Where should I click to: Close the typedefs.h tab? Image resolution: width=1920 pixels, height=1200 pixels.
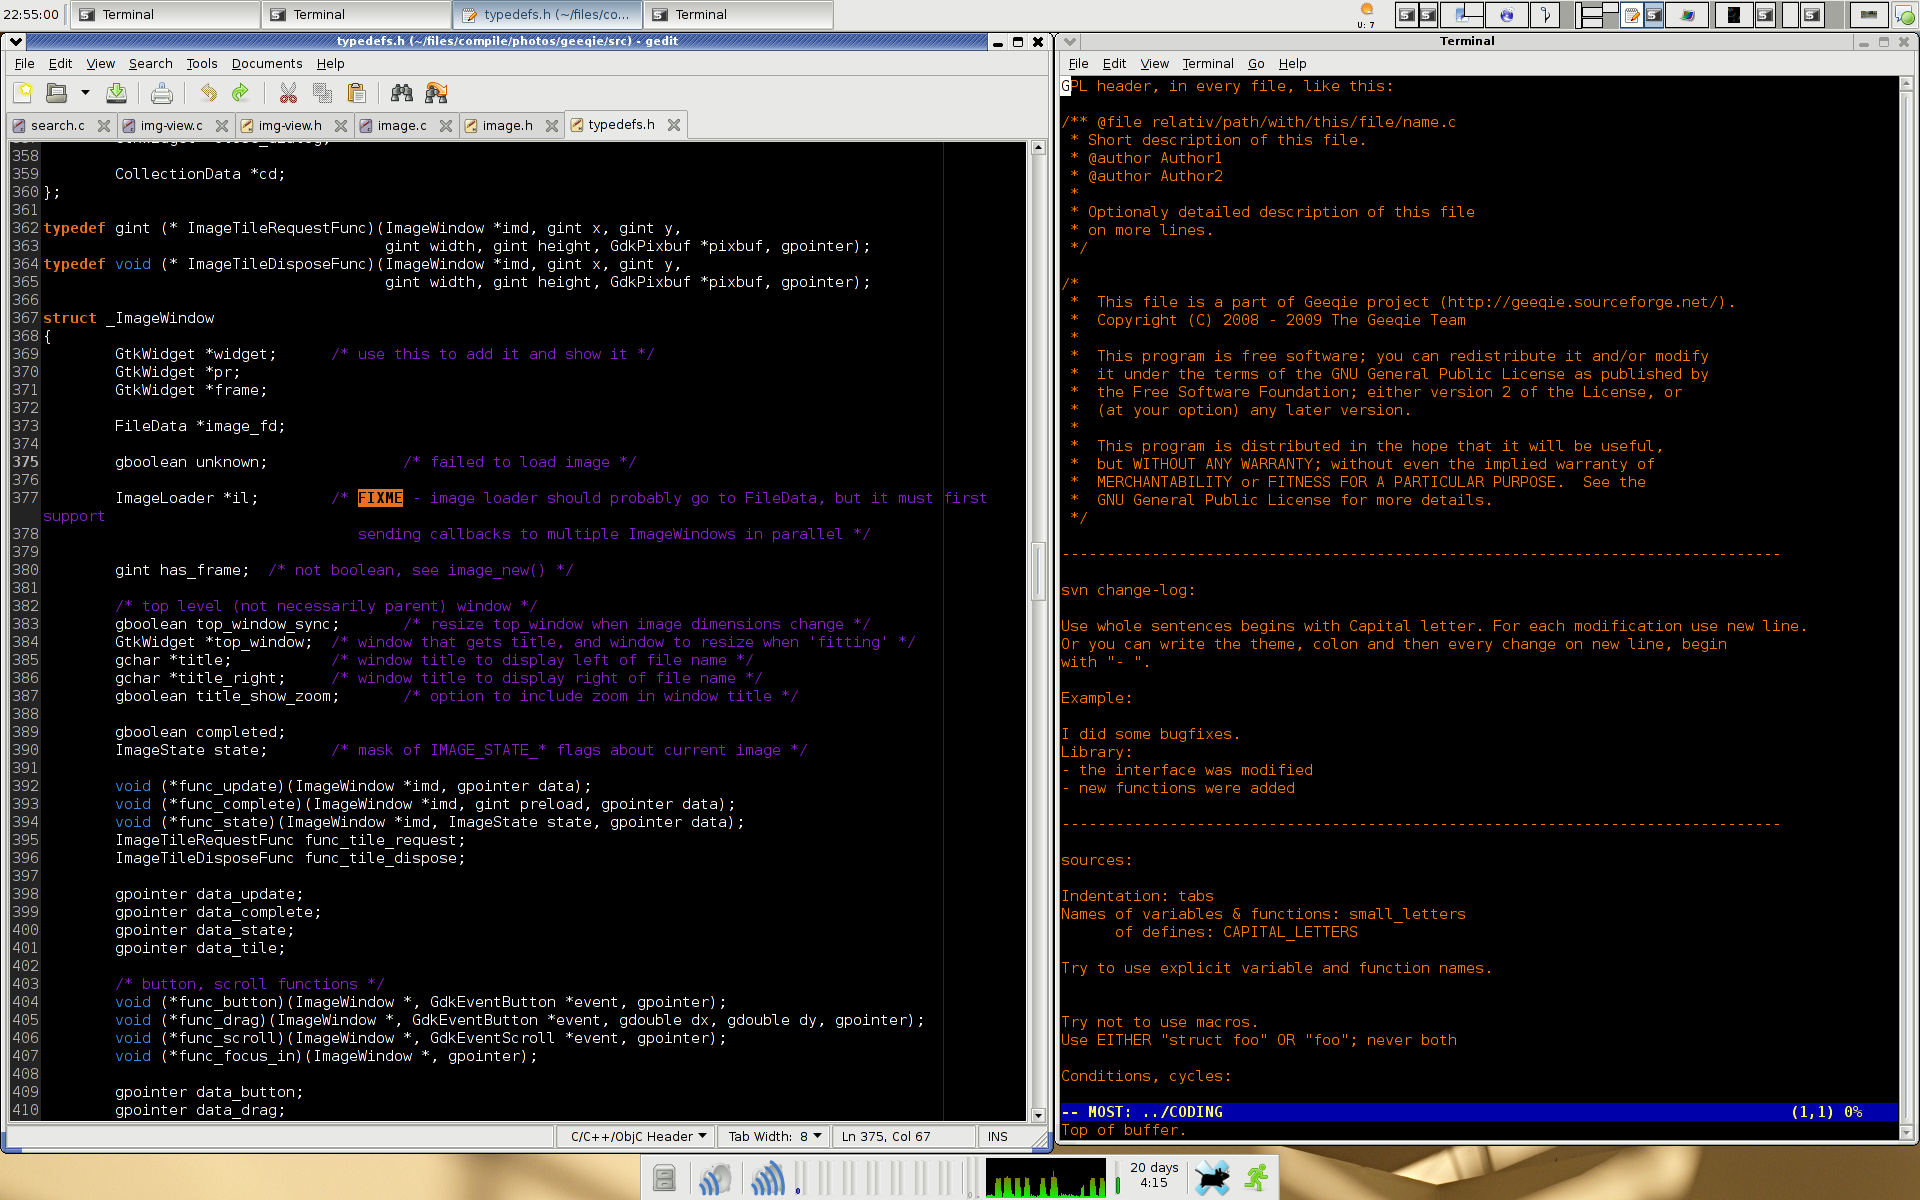pyautogui.click(x=674, y=124)
